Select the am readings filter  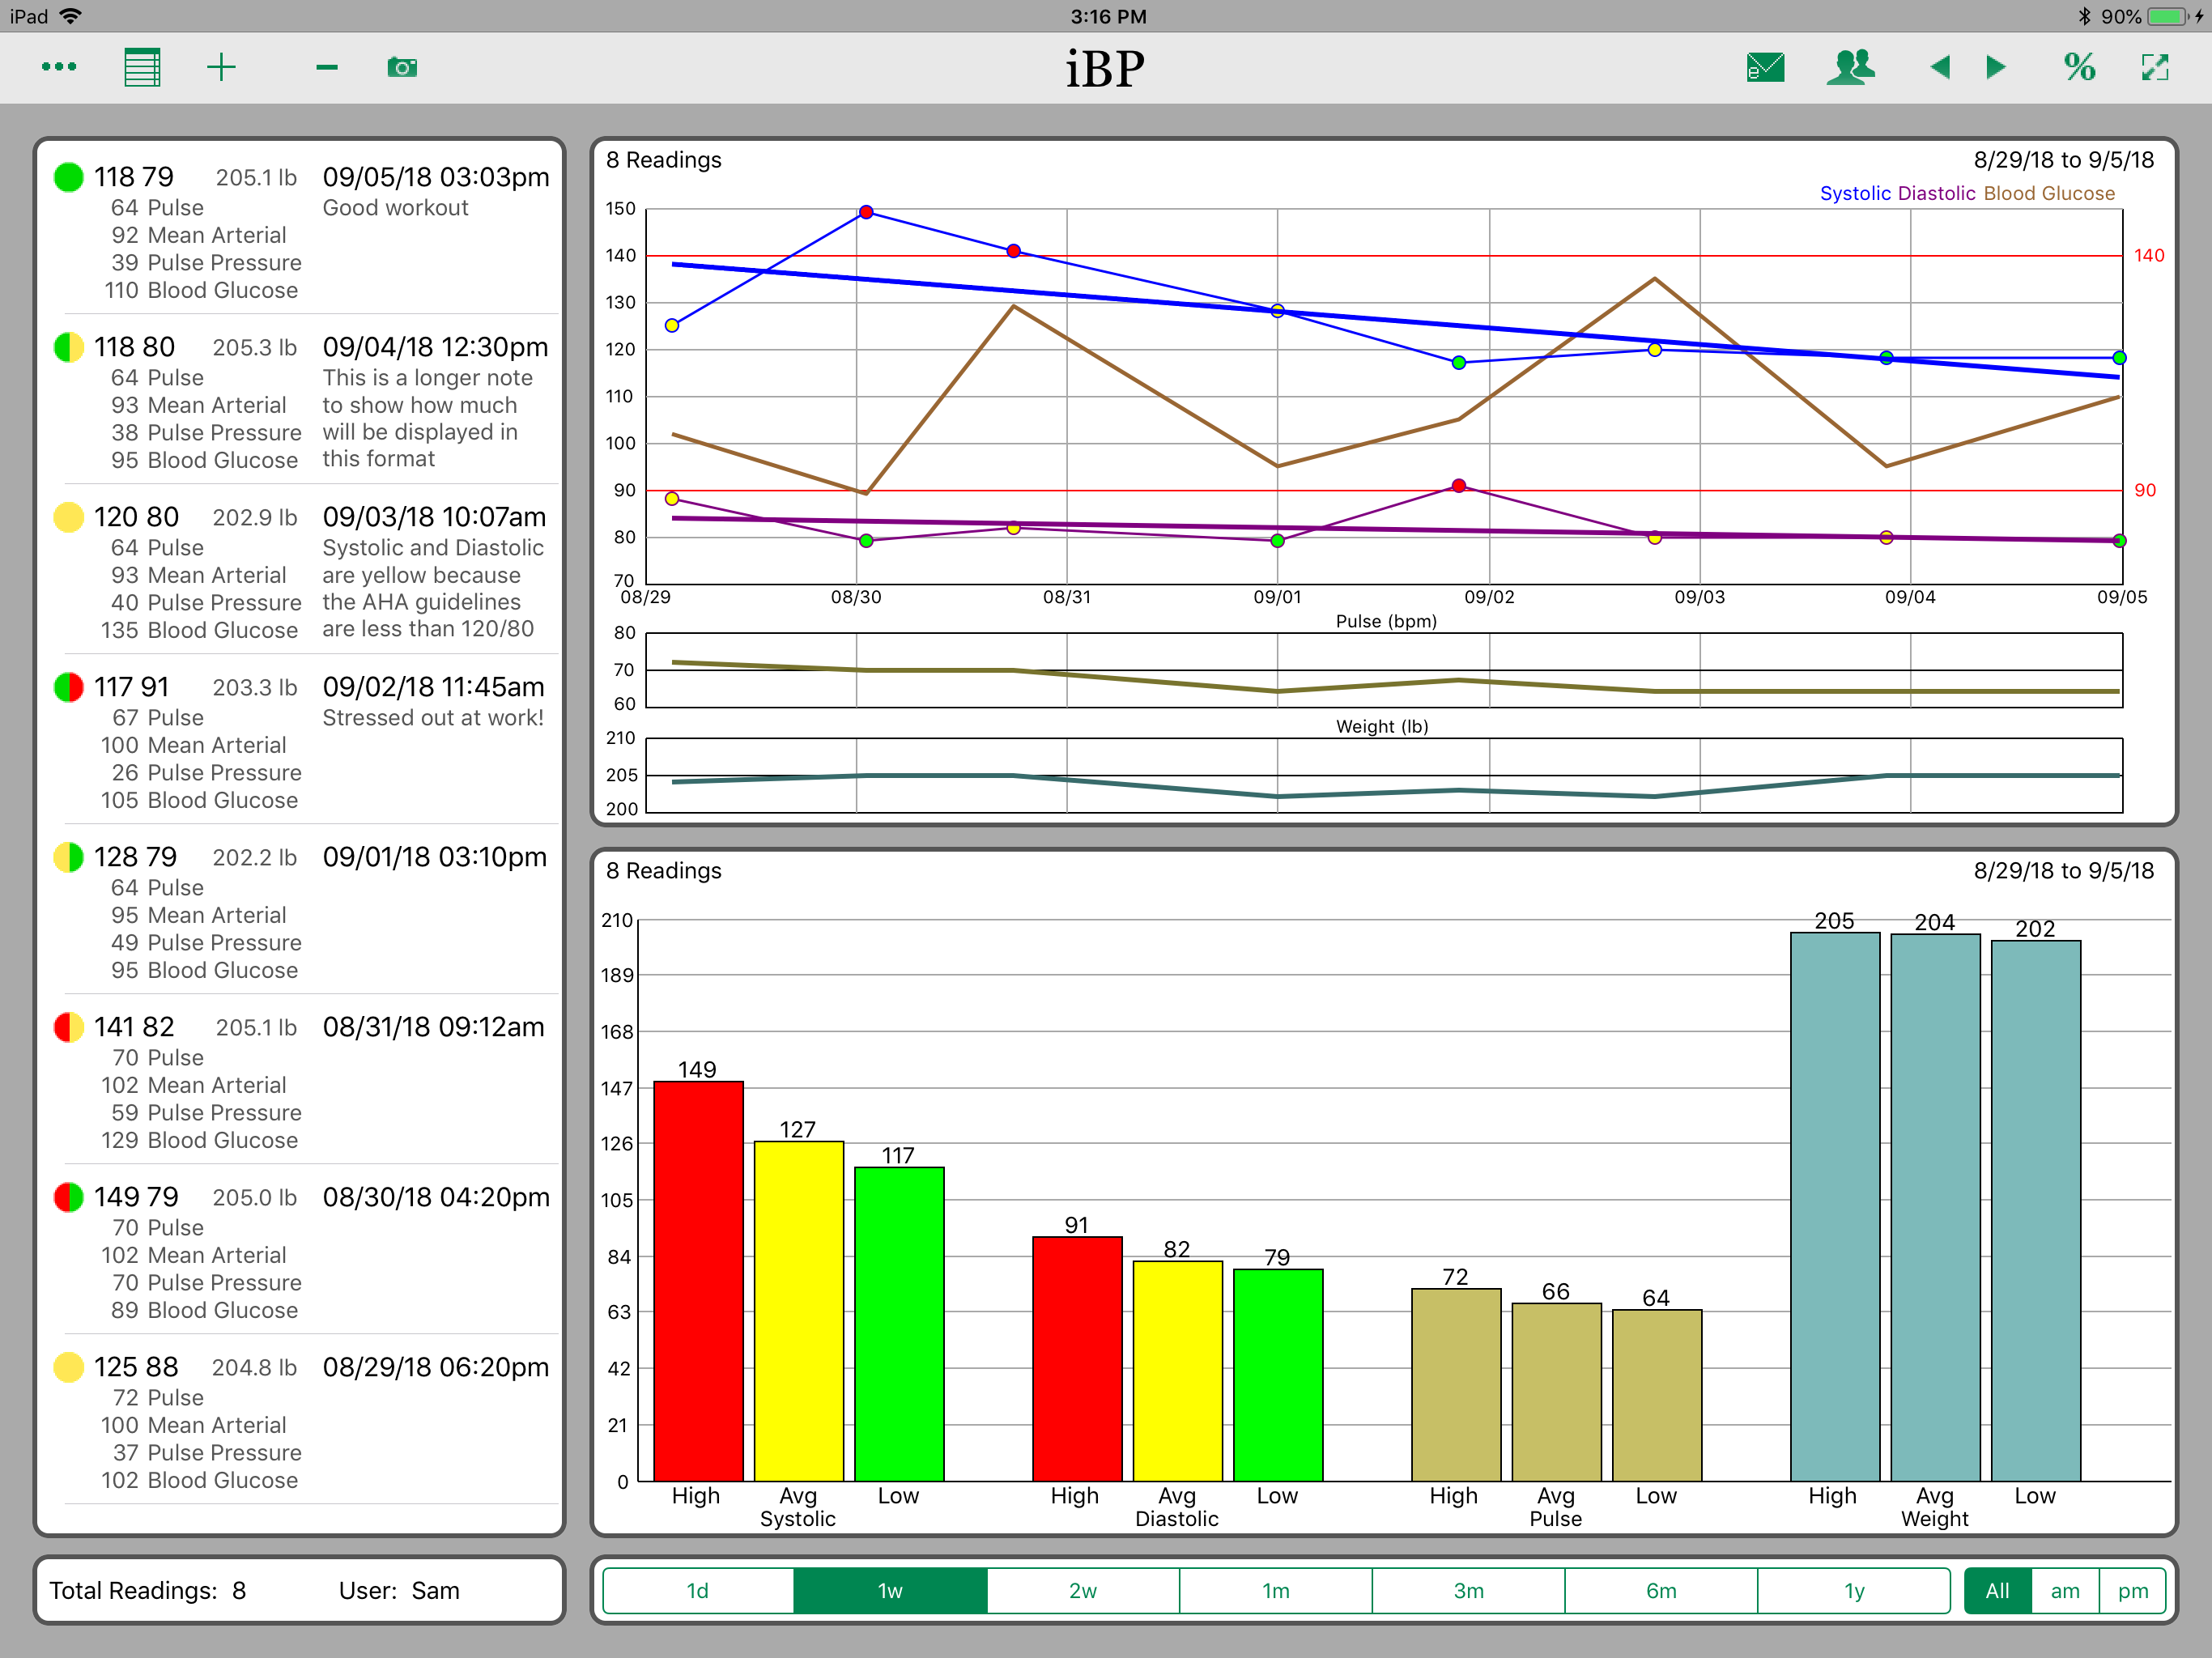[2065, 1590]
